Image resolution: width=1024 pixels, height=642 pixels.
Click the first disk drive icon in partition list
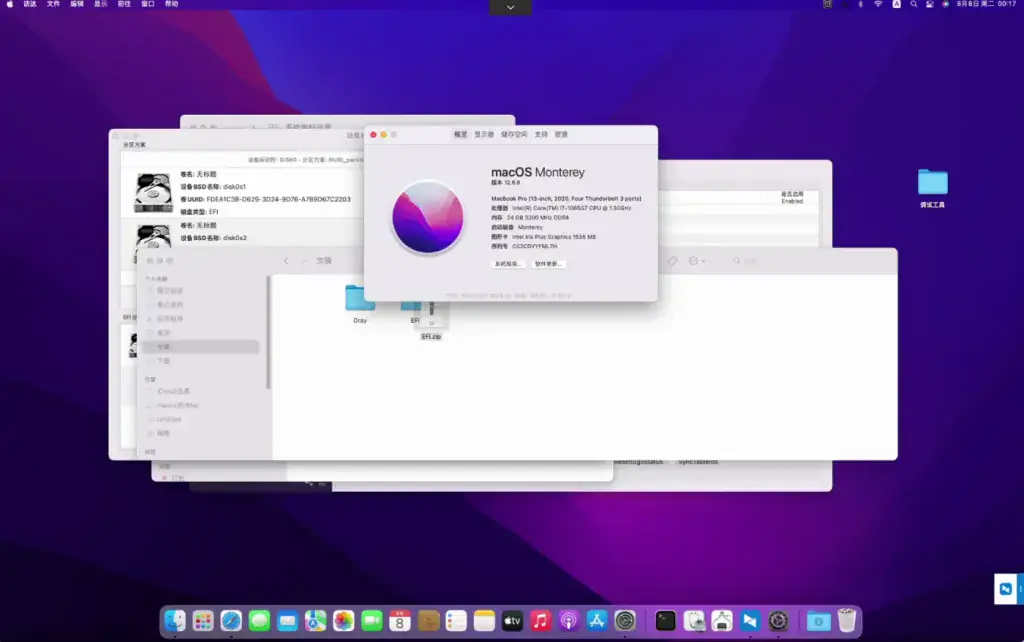click(x=153, y=193)
